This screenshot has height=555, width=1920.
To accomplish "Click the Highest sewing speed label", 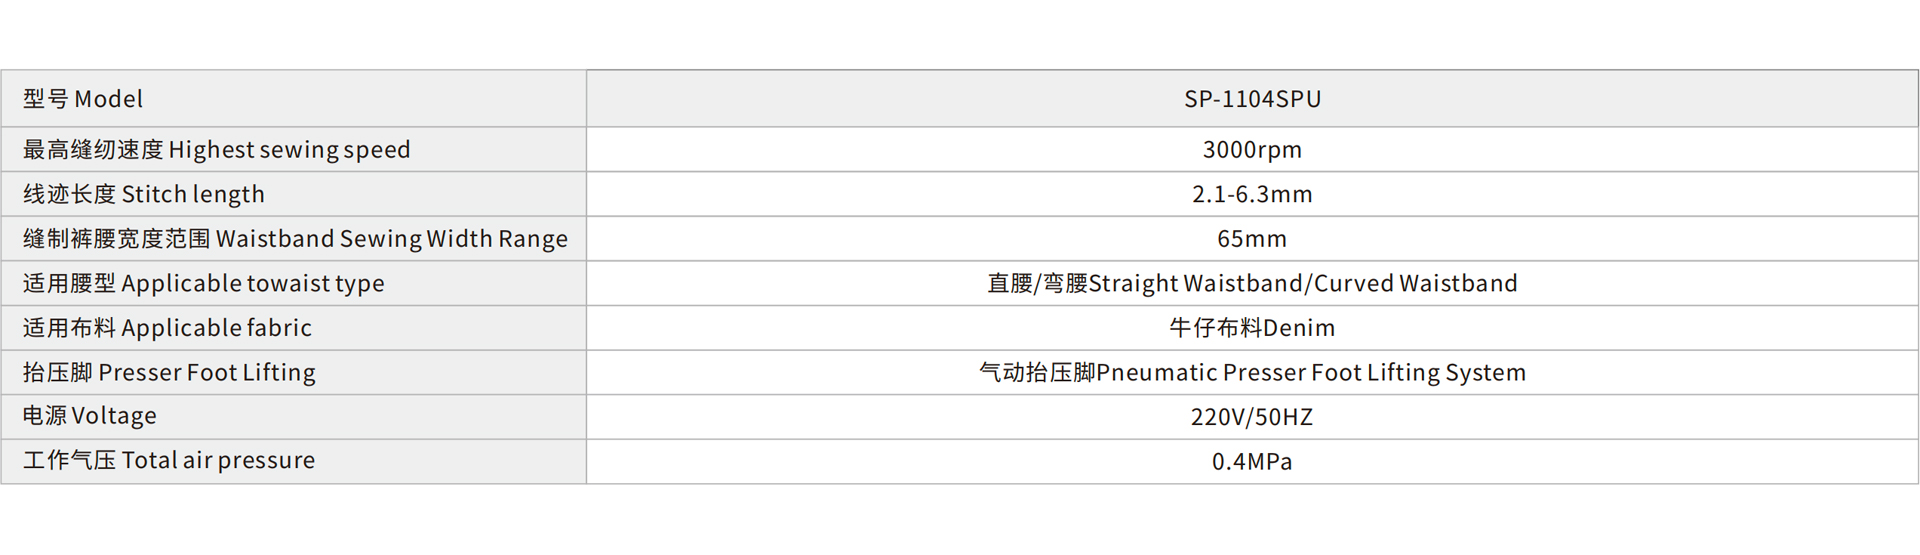I will [216, 150].
